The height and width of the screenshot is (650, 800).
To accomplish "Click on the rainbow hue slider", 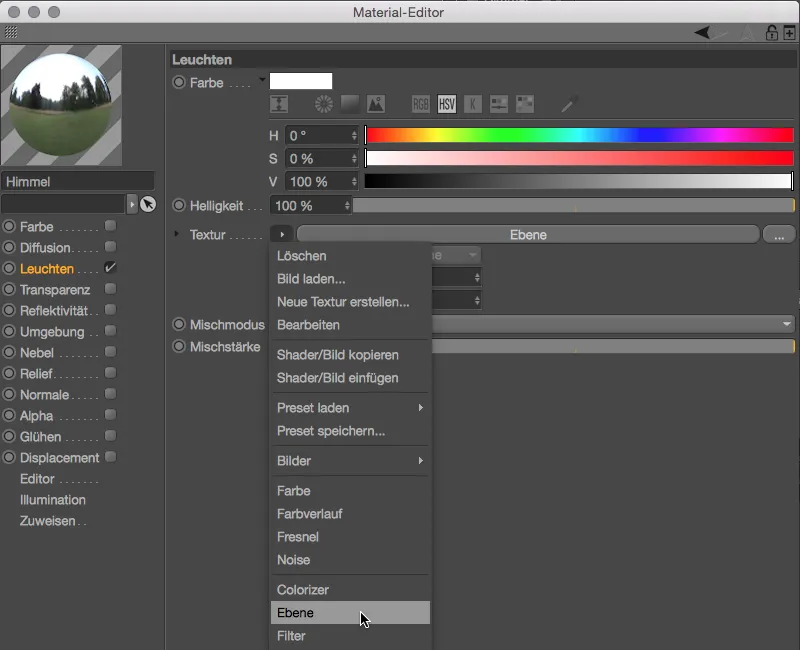I will pyautogui.click(x=579, y=135).
